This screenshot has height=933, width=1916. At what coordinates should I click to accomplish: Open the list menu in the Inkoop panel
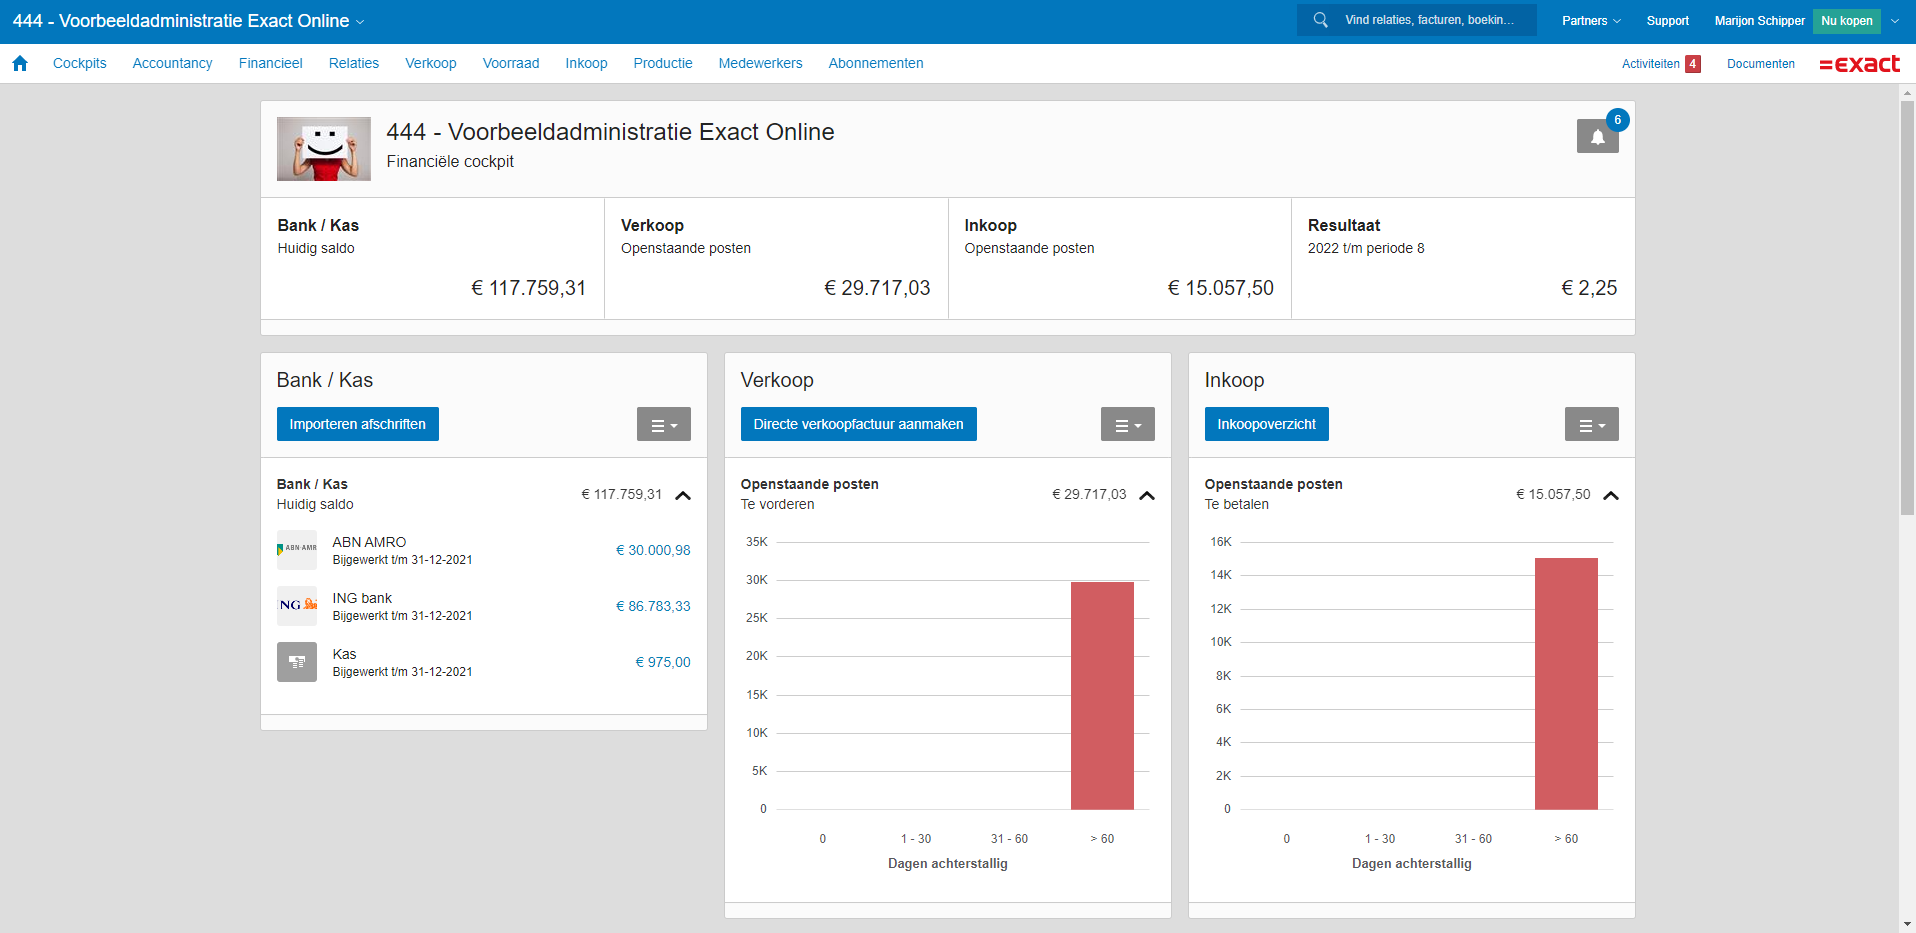1591,424
